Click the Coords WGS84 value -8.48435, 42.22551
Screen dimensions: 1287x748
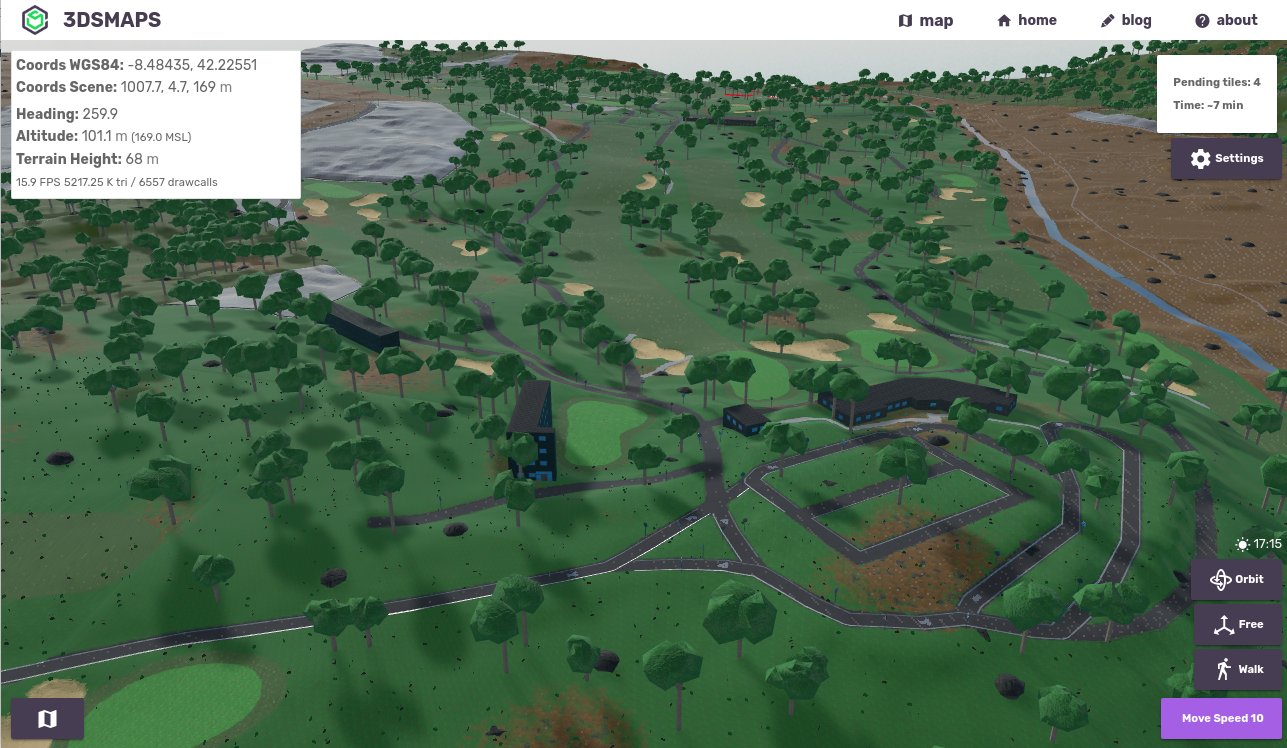tap(193, 65)
